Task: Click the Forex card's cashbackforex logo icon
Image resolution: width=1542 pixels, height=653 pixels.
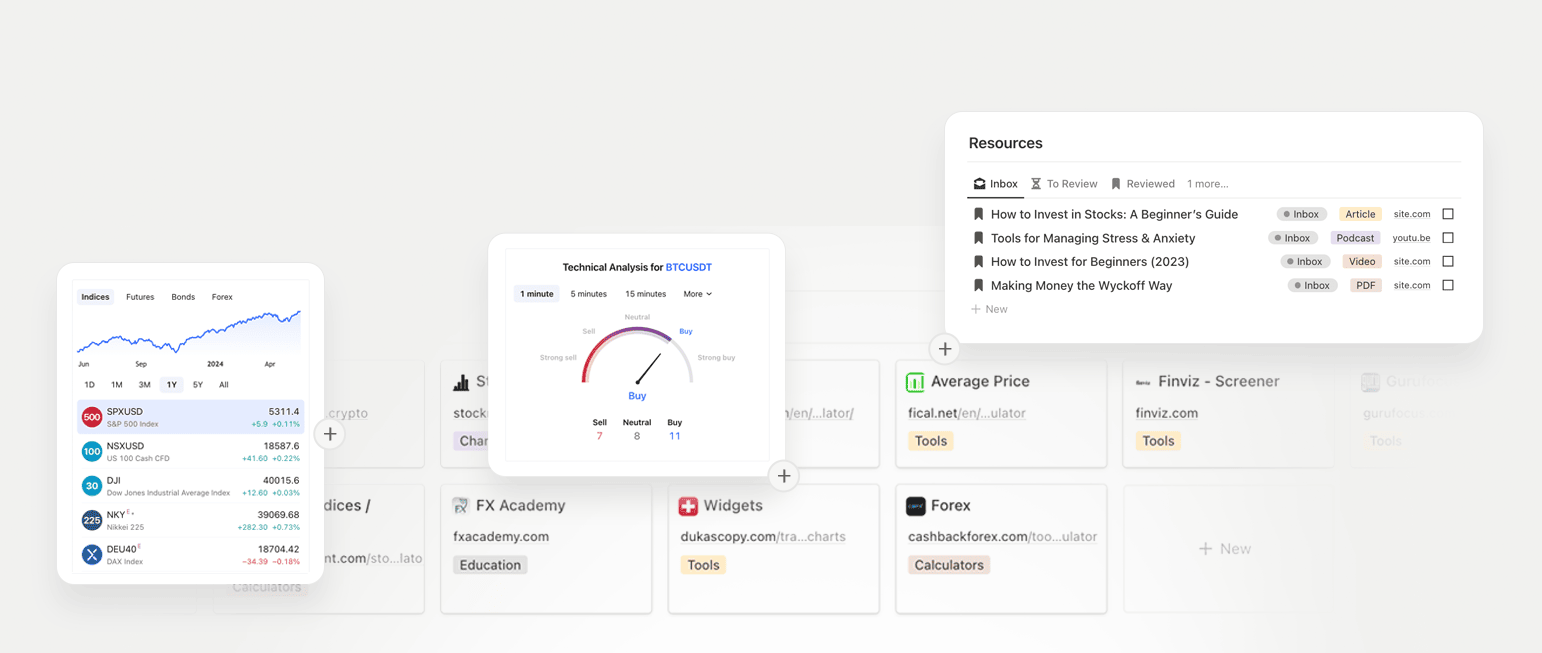Action: [914, 505]
